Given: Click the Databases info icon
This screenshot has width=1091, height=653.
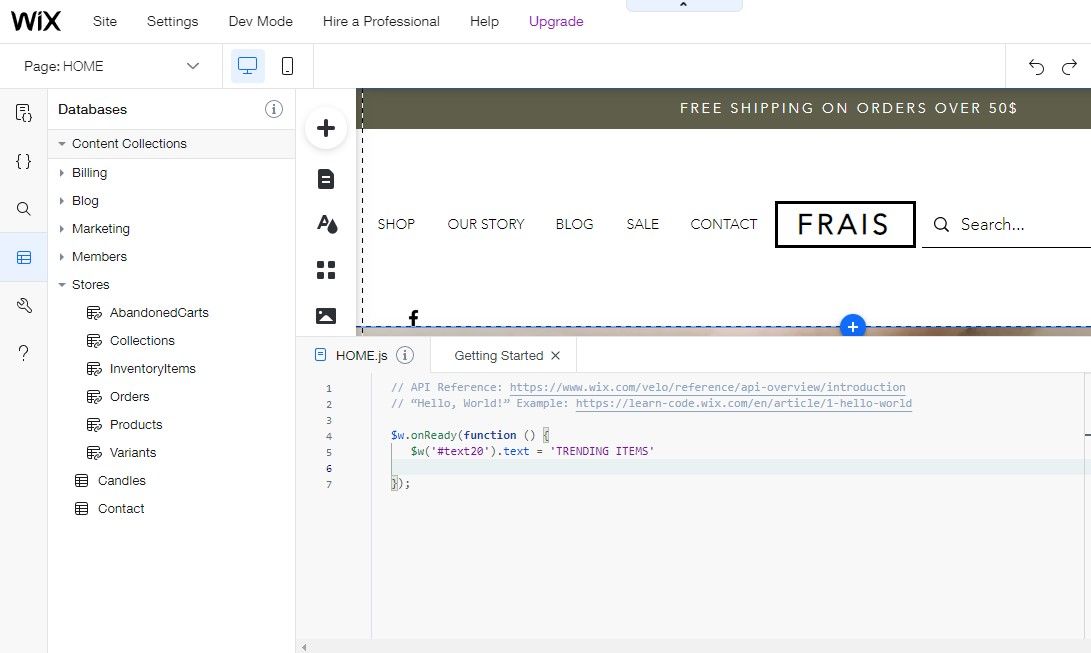Looking at the screenshot, I should tap(274, 109).
